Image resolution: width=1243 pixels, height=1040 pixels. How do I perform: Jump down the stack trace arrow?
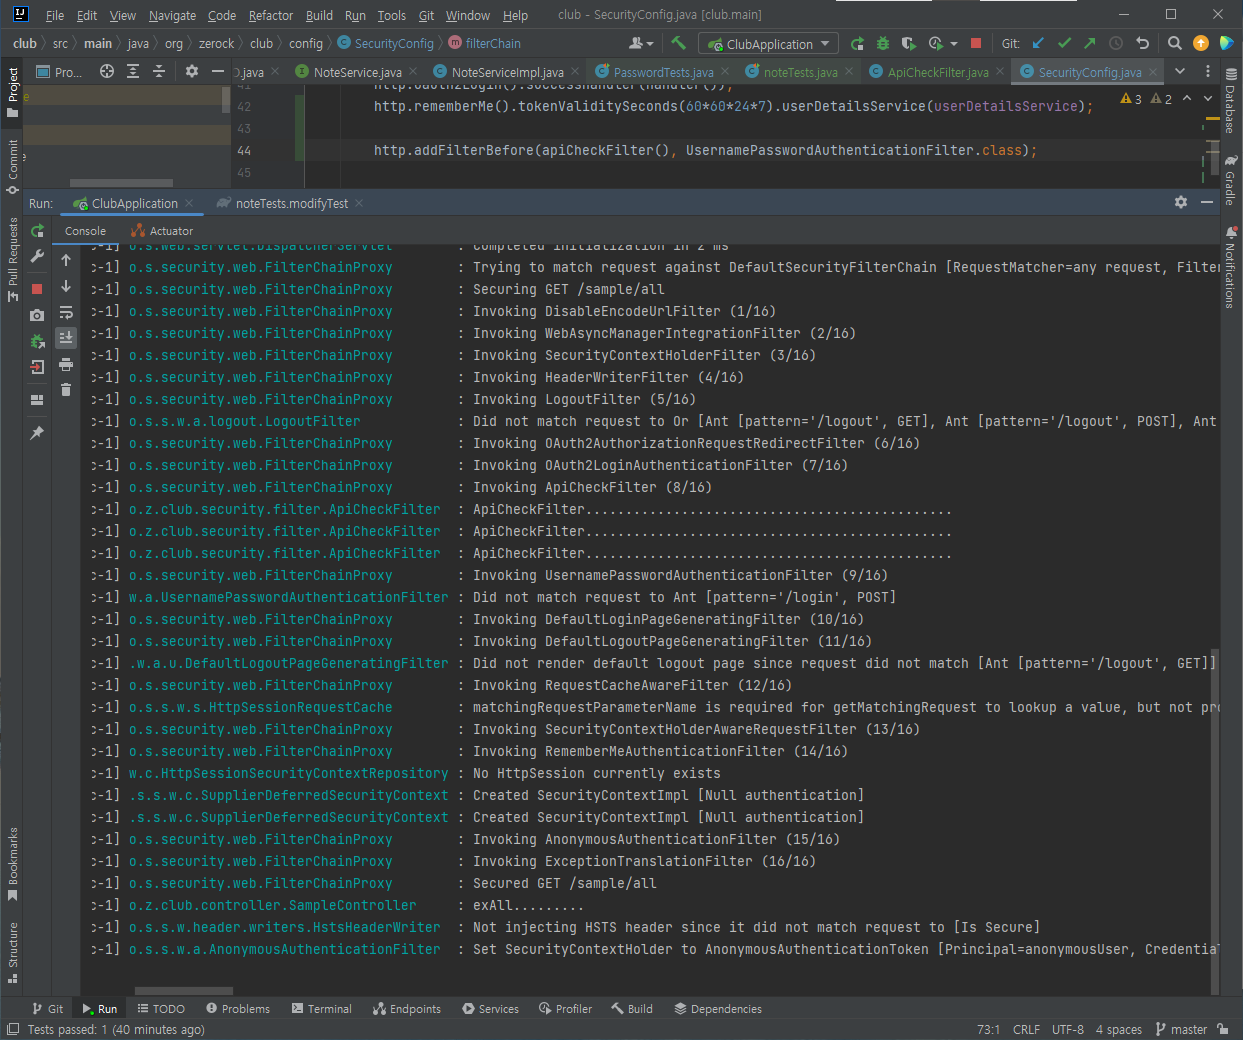(x=66, y=286)
